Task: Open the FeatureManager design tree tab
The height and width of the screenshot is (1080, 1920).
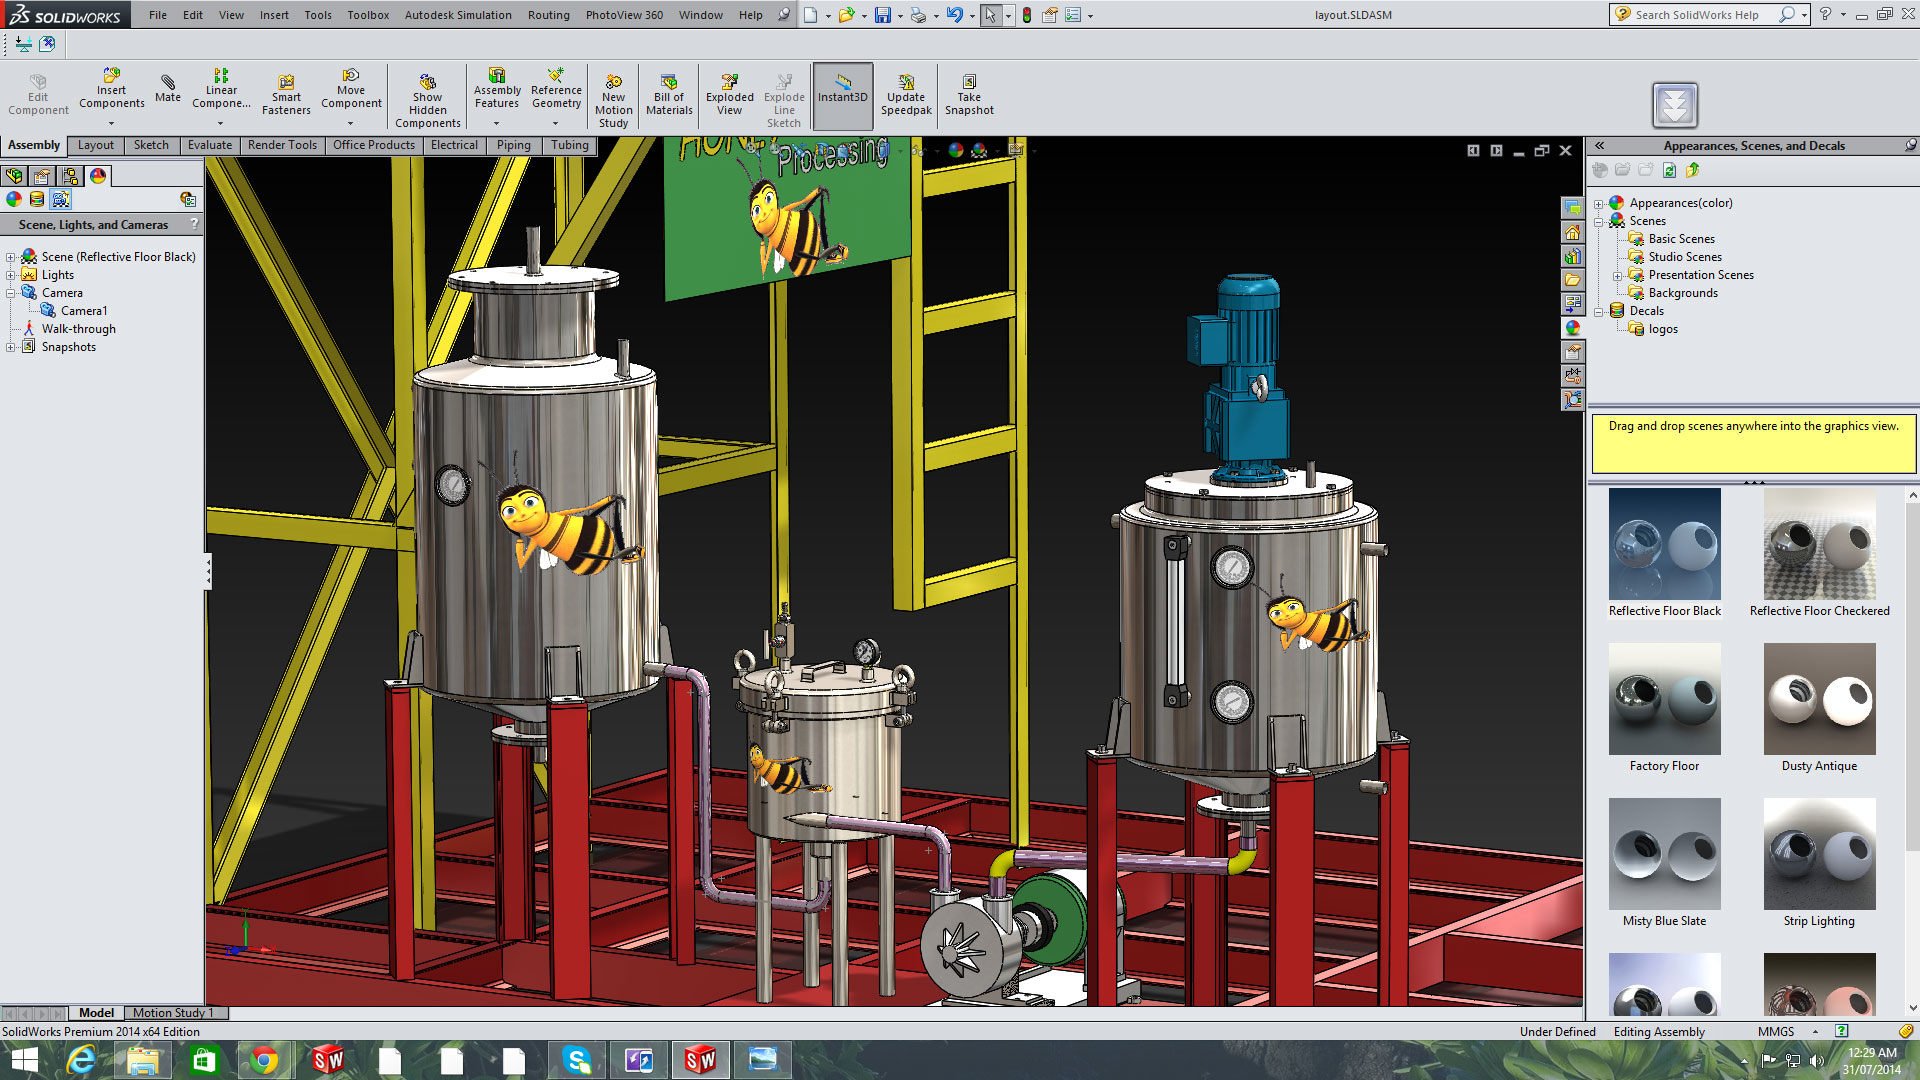Action: click(x=15, y=176)
